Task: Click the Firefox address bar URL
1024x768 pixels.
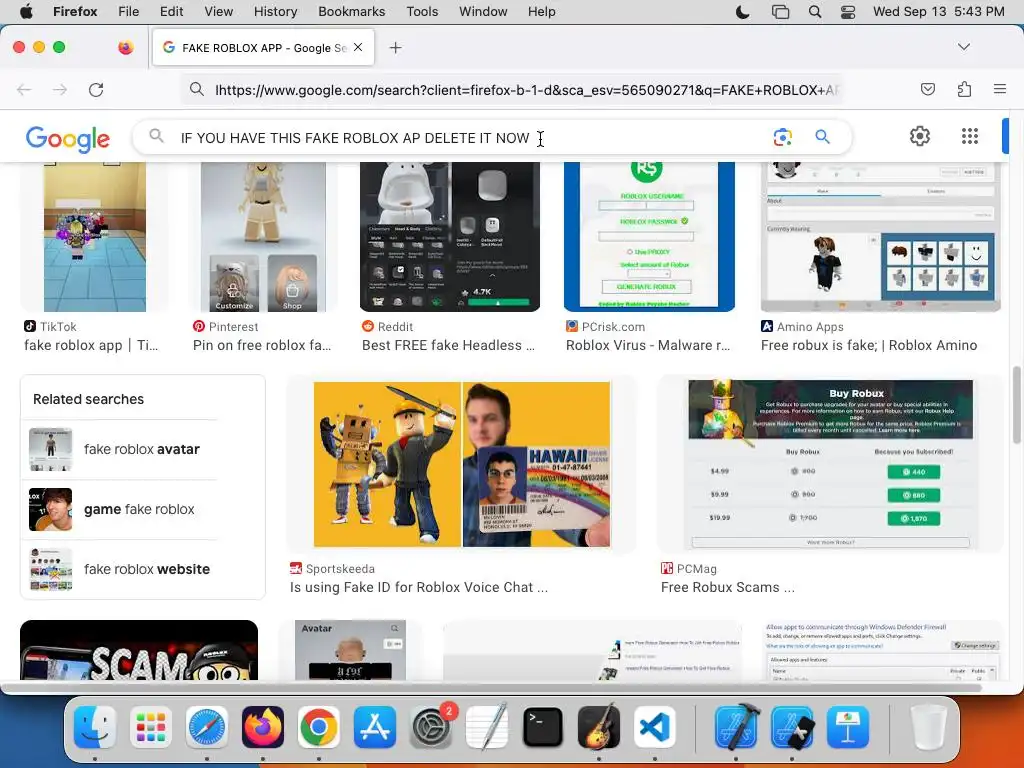Action: click(526, 90)
